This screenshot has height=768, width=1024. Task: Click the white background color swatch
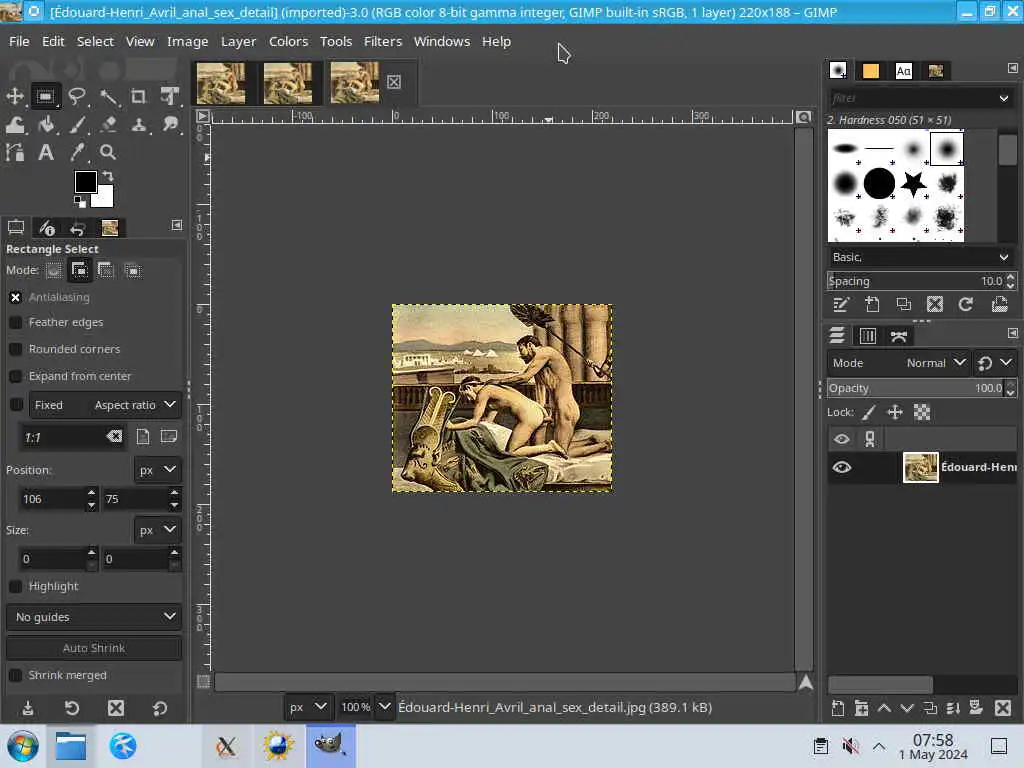tap(104, 198)
